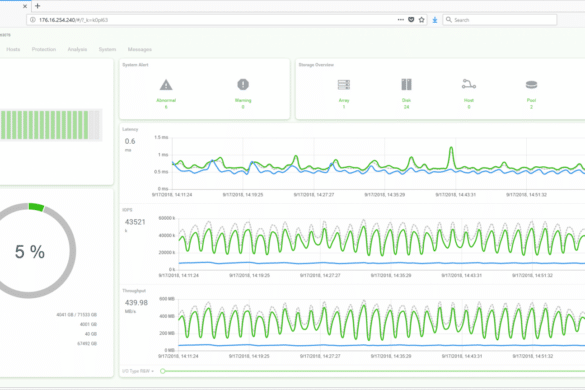The width and height of the screenshot is (585, 390).
Task: Open the Hosts menu
Action: (13, 49)
